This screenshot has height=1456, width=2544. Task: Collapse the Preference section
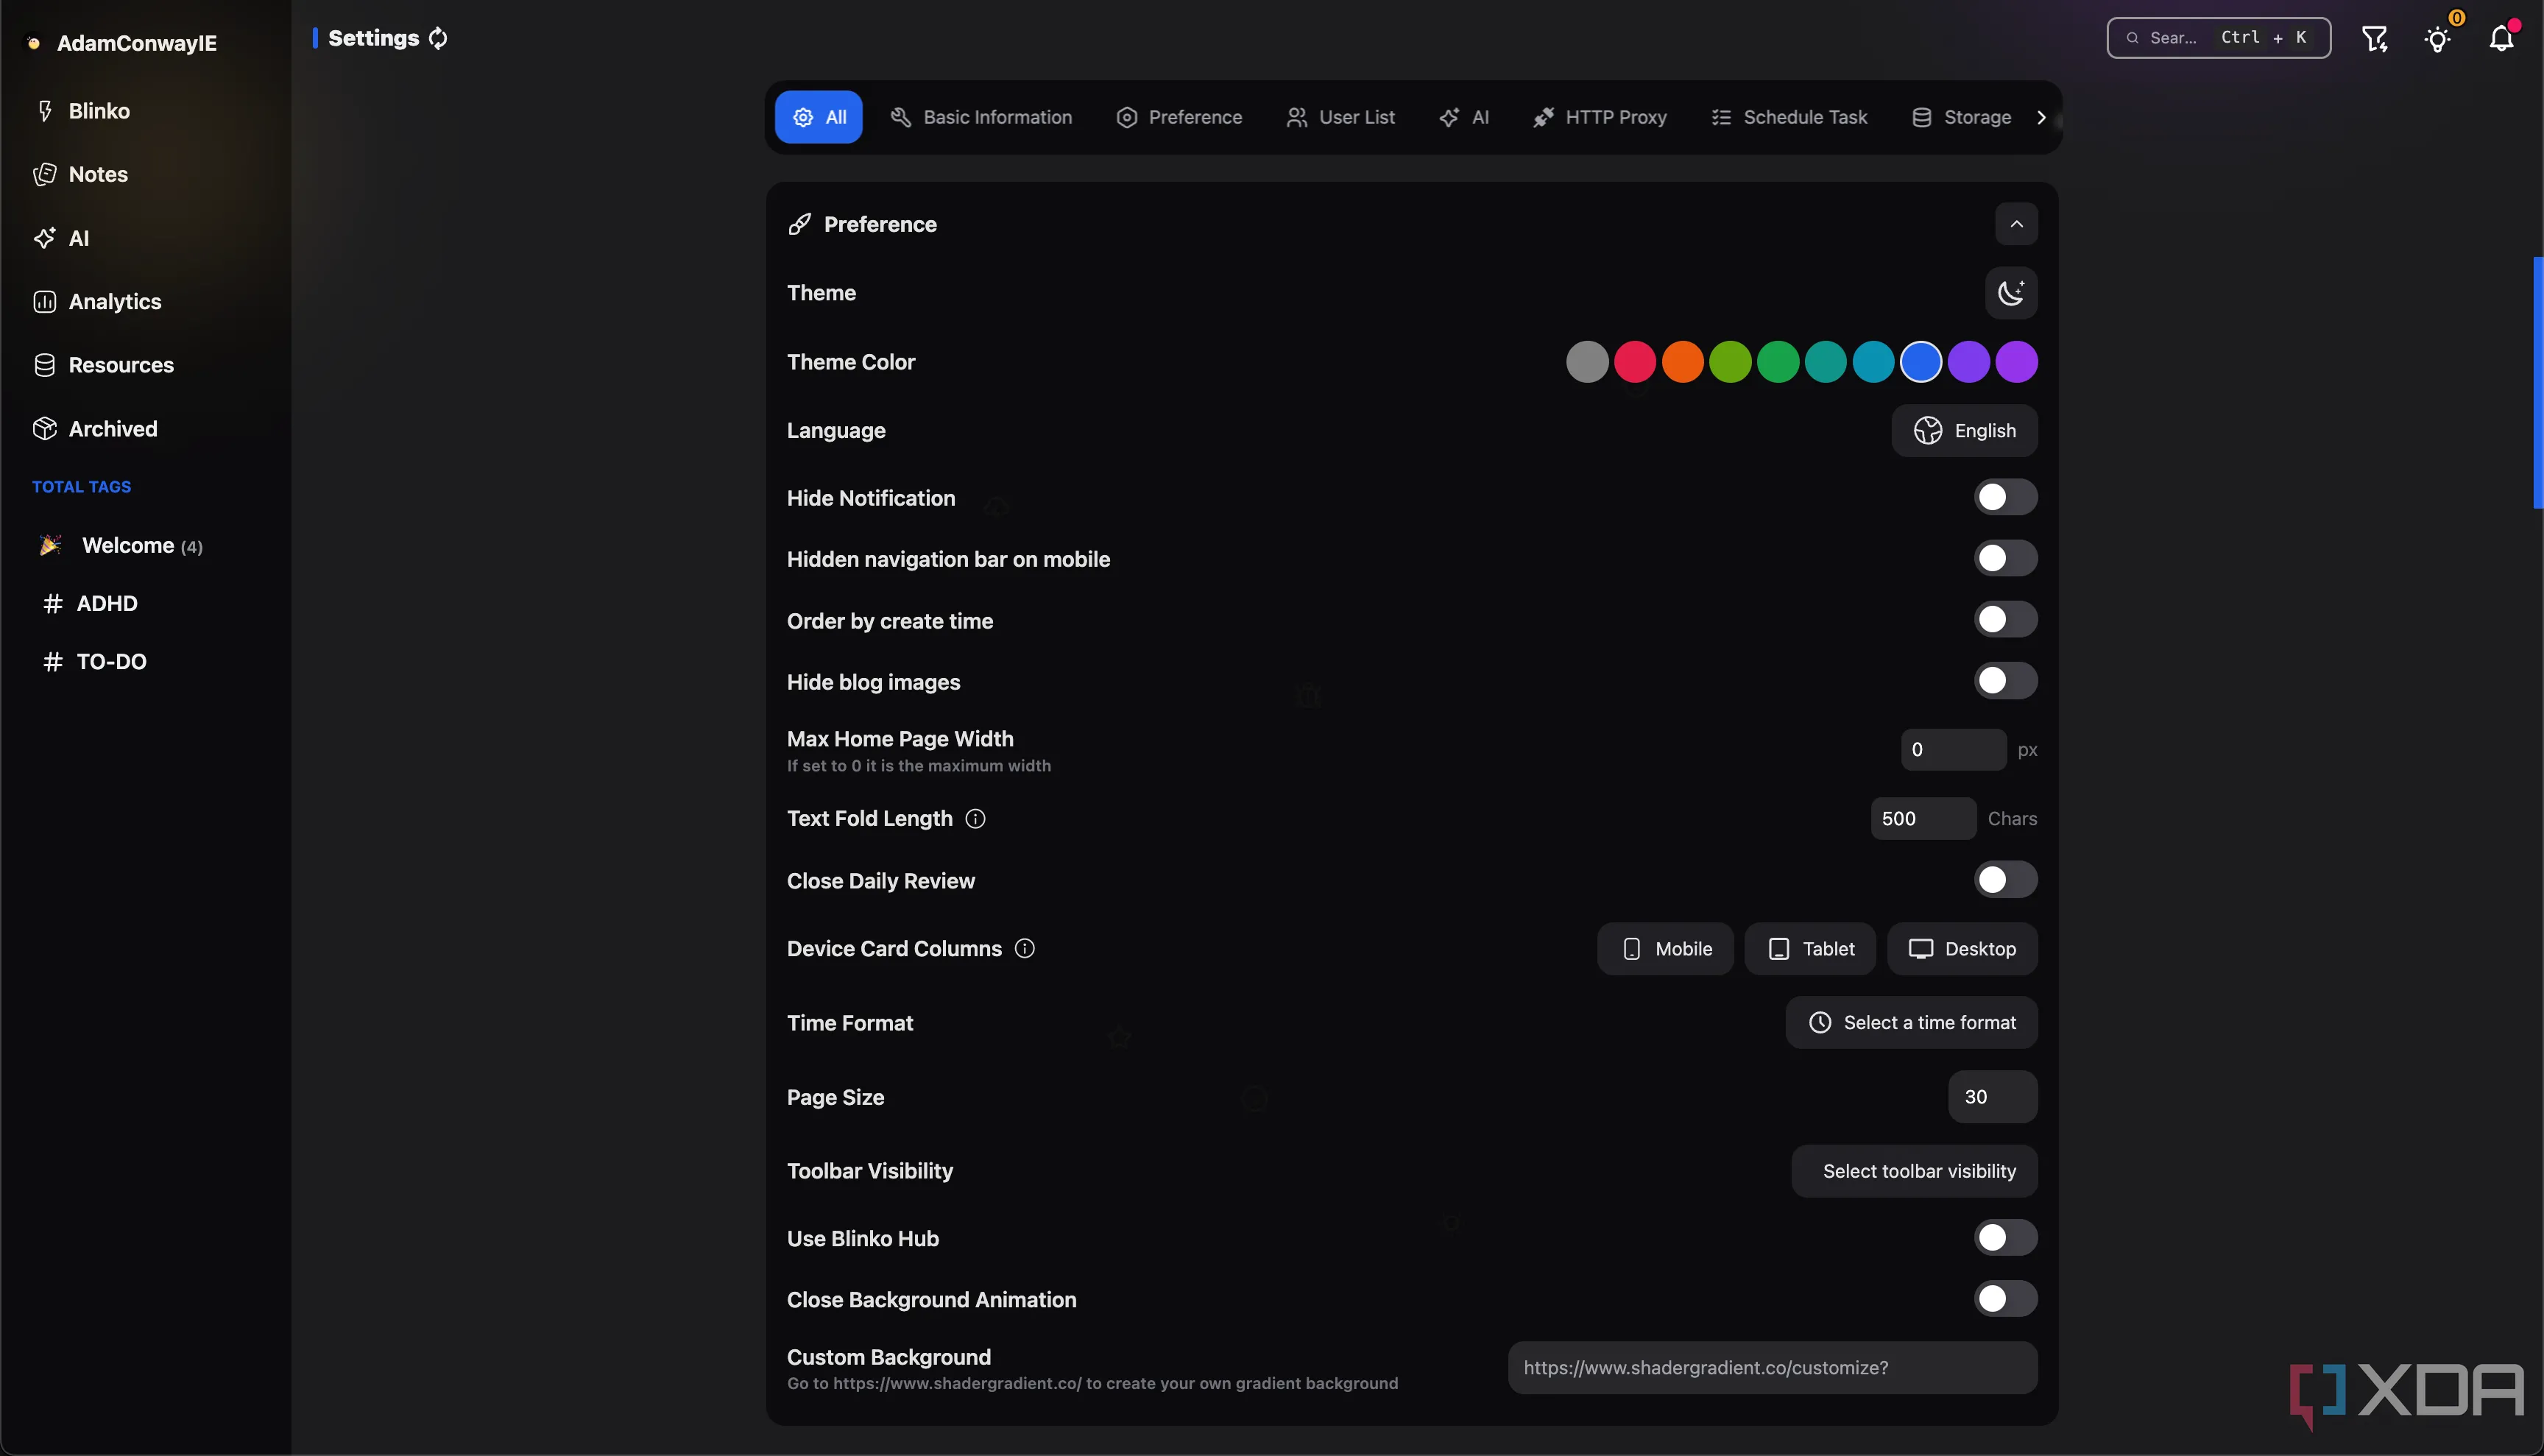(x=2016, y=224)
